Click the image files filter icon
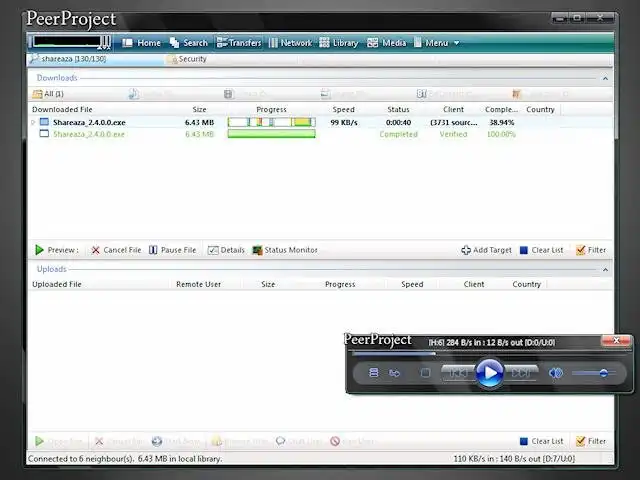Image resolution: width=640 pixels, height=480 pixels. (325, 94)
